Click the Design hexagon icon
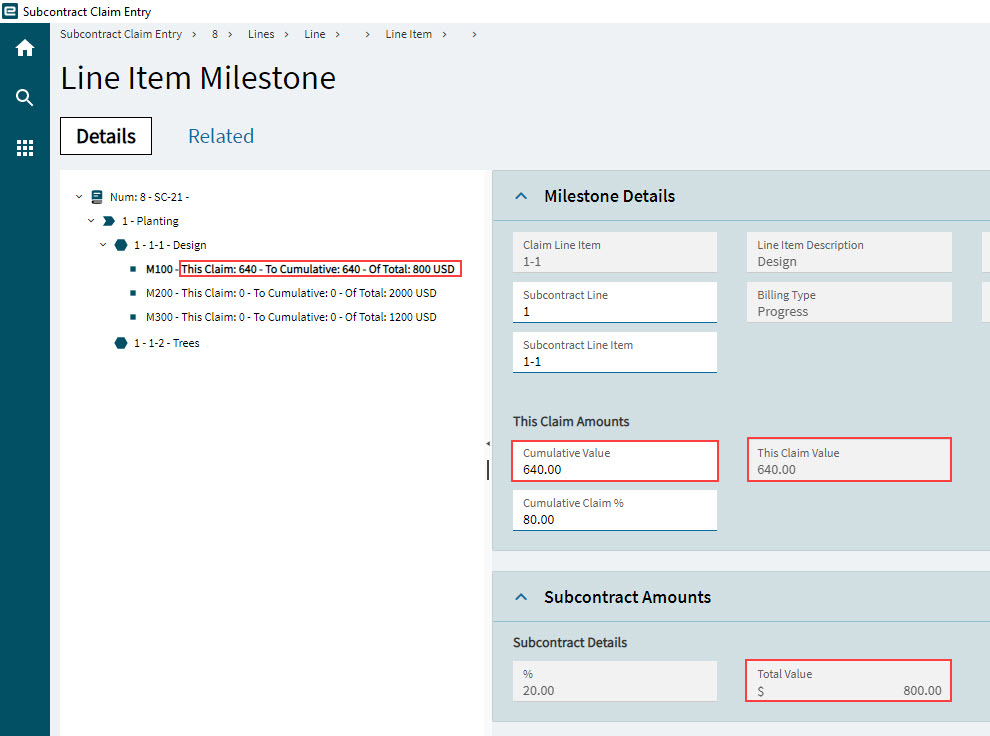Viewport: 990px width, 736px height. pos(121,245)
